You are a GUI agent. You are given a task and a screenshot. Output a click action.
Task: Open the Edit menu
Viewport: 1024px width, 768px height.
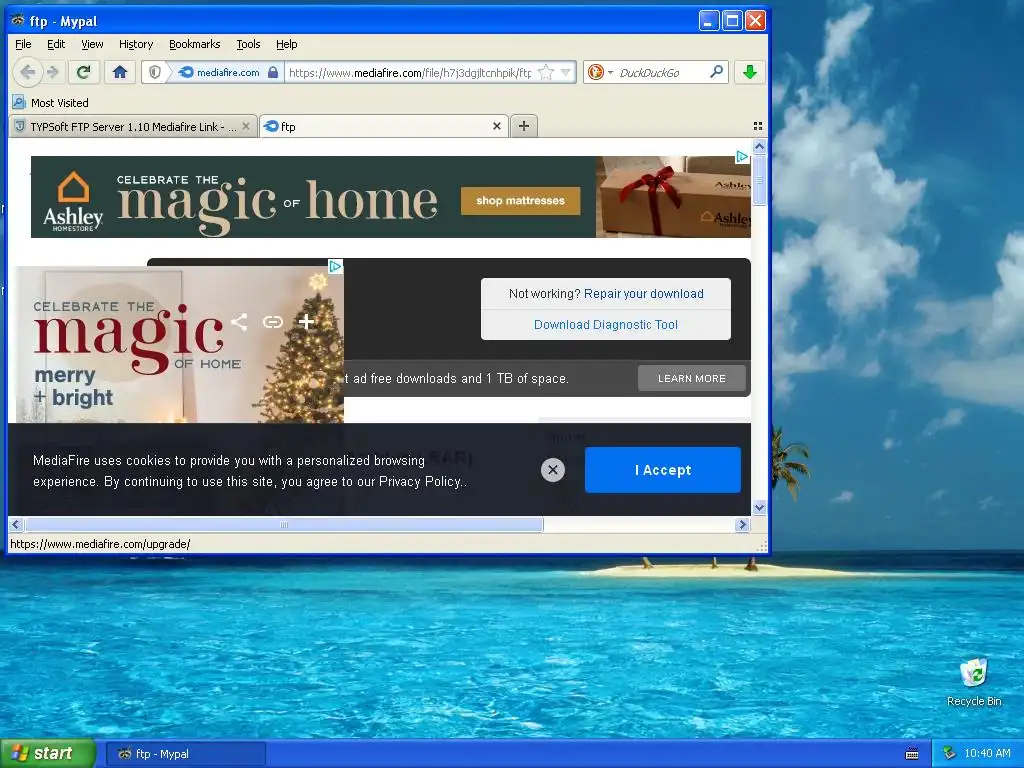point(56,44)
